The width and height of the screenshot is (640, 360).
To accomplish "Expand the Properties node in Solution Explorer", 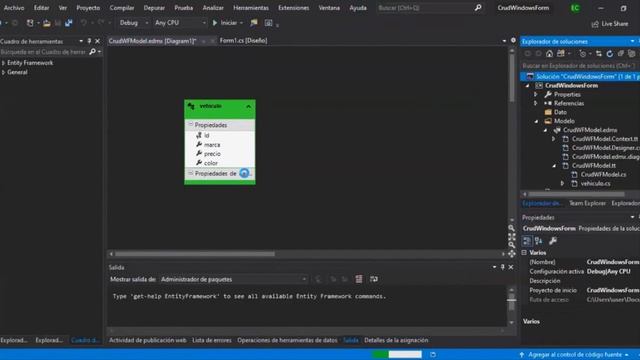I will (536, 94).
